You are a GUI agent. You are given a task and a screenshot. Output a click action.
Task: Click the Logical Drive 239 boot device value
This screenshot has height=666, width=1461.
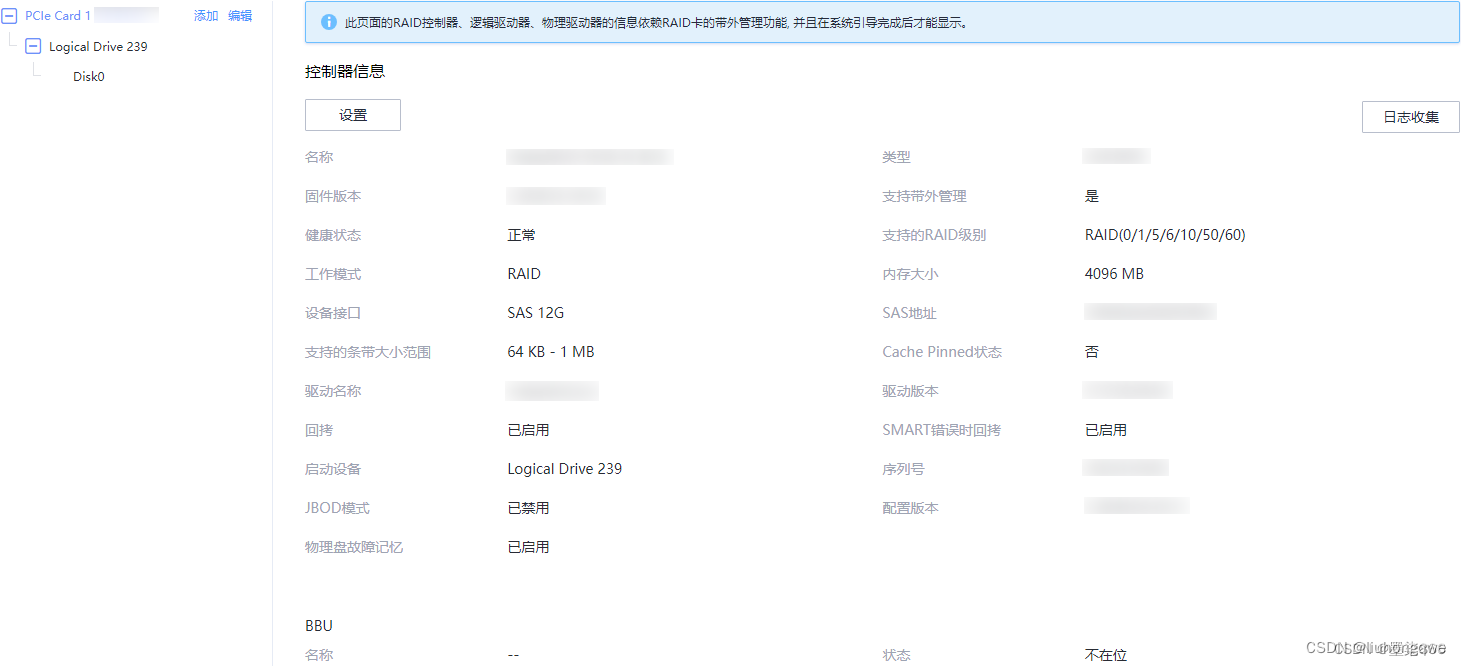click(565, 469)
